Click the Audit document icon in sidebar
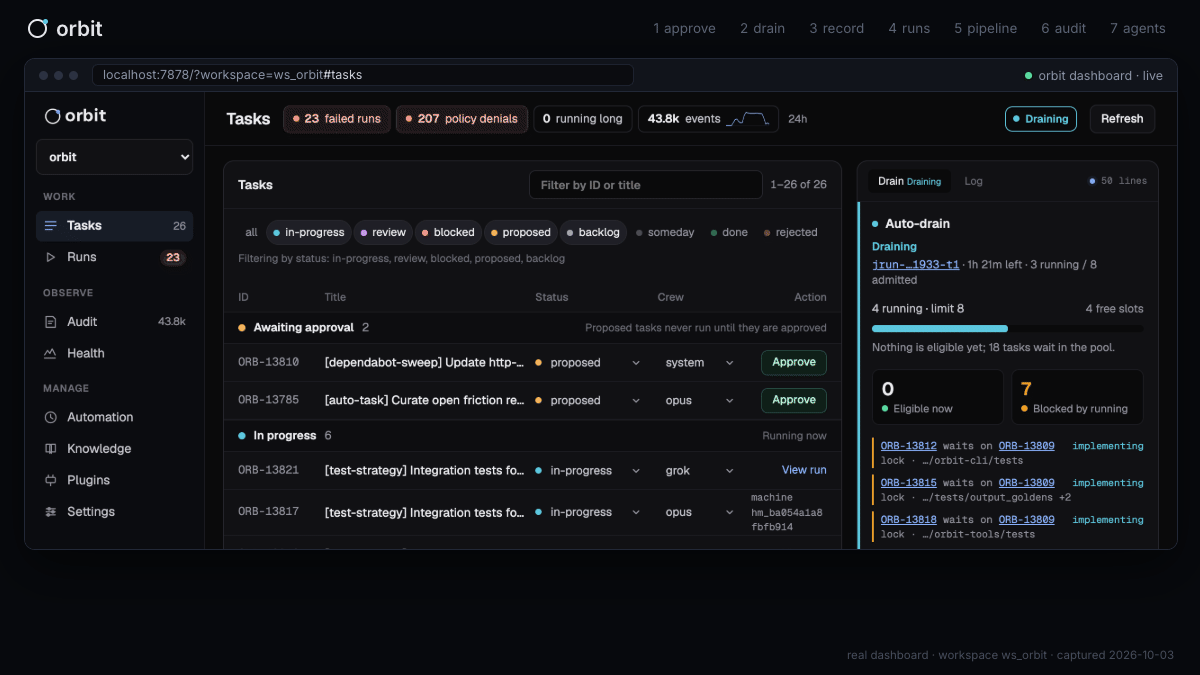The width and height of the screenshot is (1200, 675). [x=51, y=322]
